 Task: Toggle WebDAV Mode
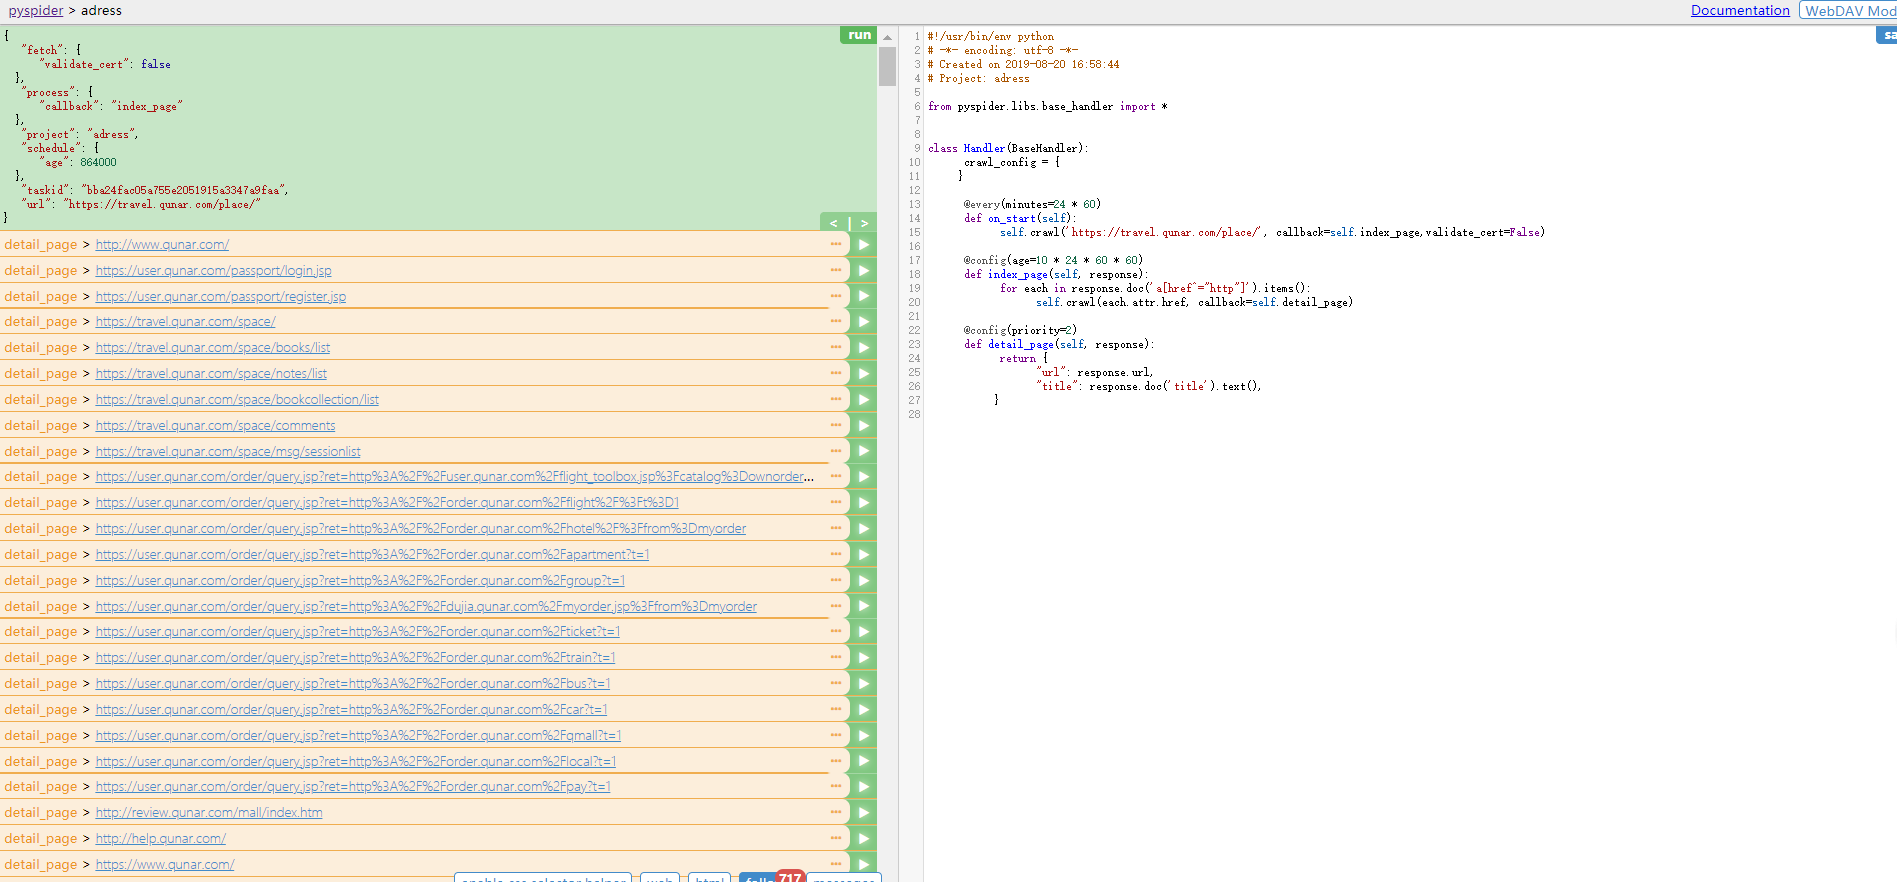1849,10
